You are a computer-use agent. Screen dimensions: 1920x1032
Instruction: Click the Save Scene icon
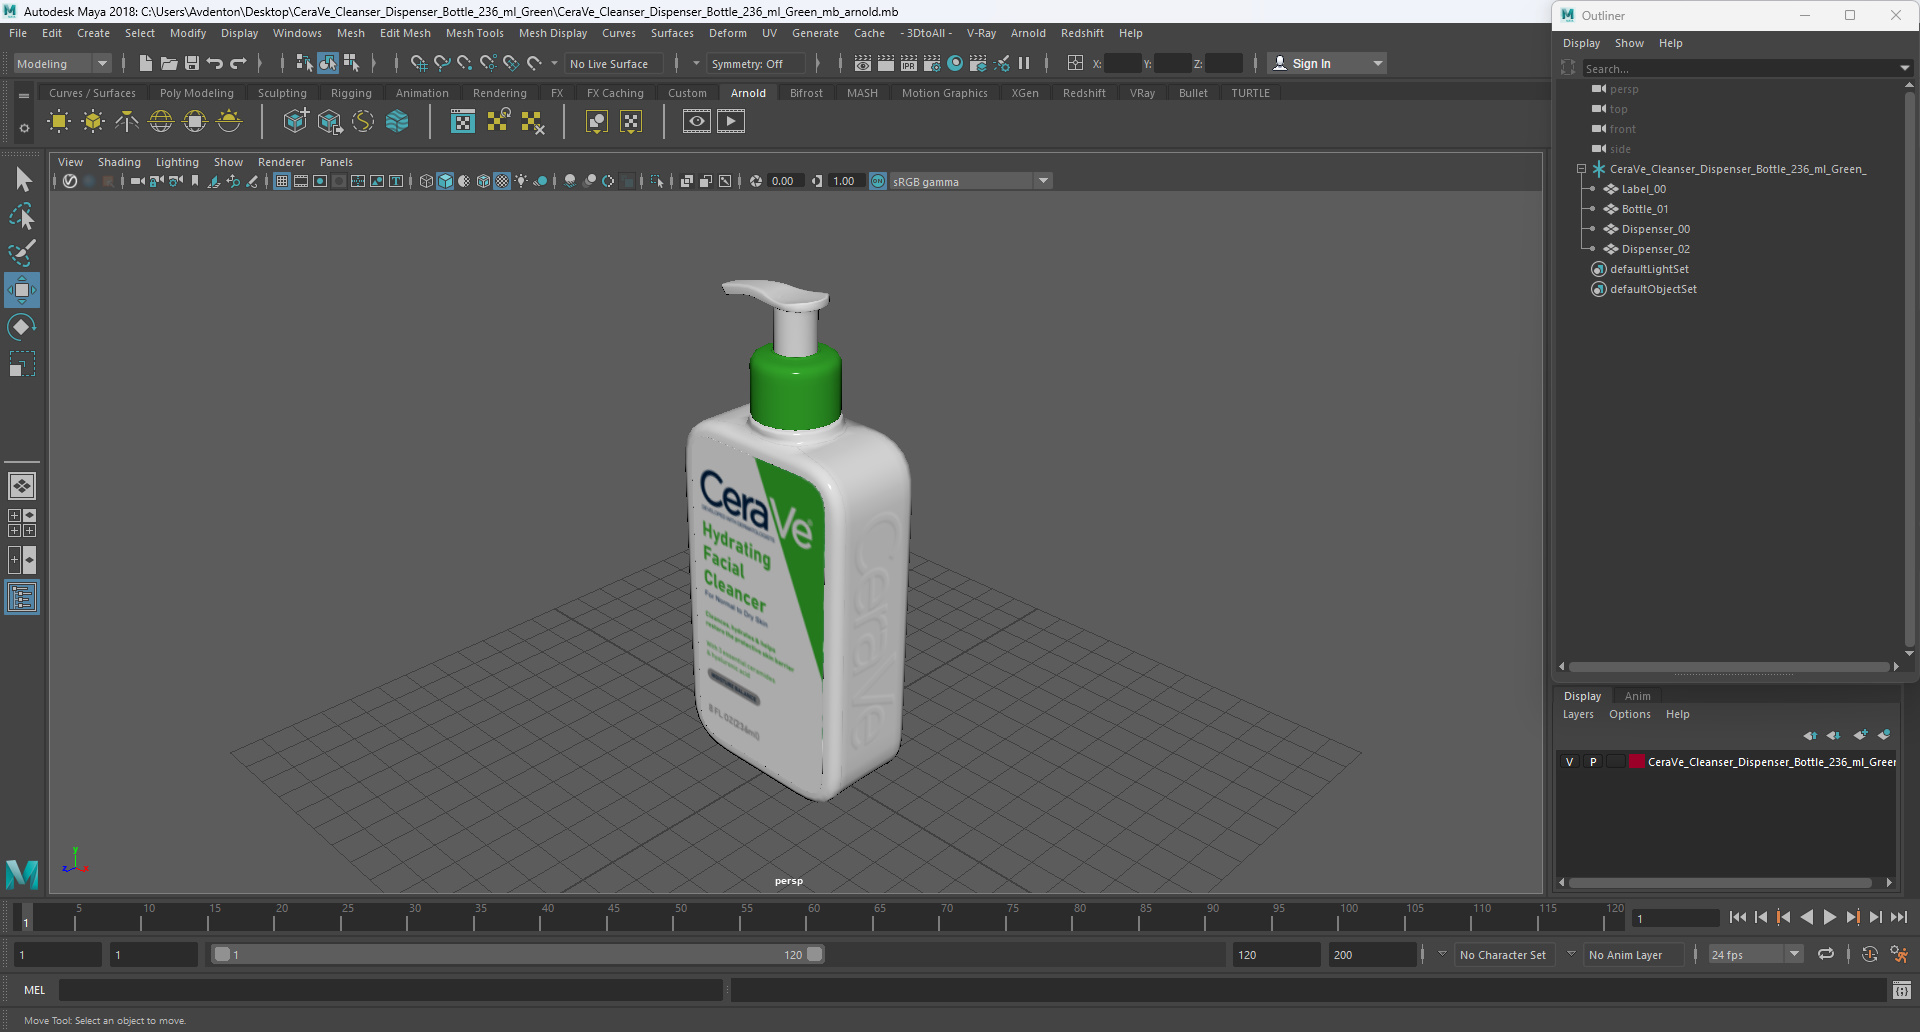pos(191,63)
